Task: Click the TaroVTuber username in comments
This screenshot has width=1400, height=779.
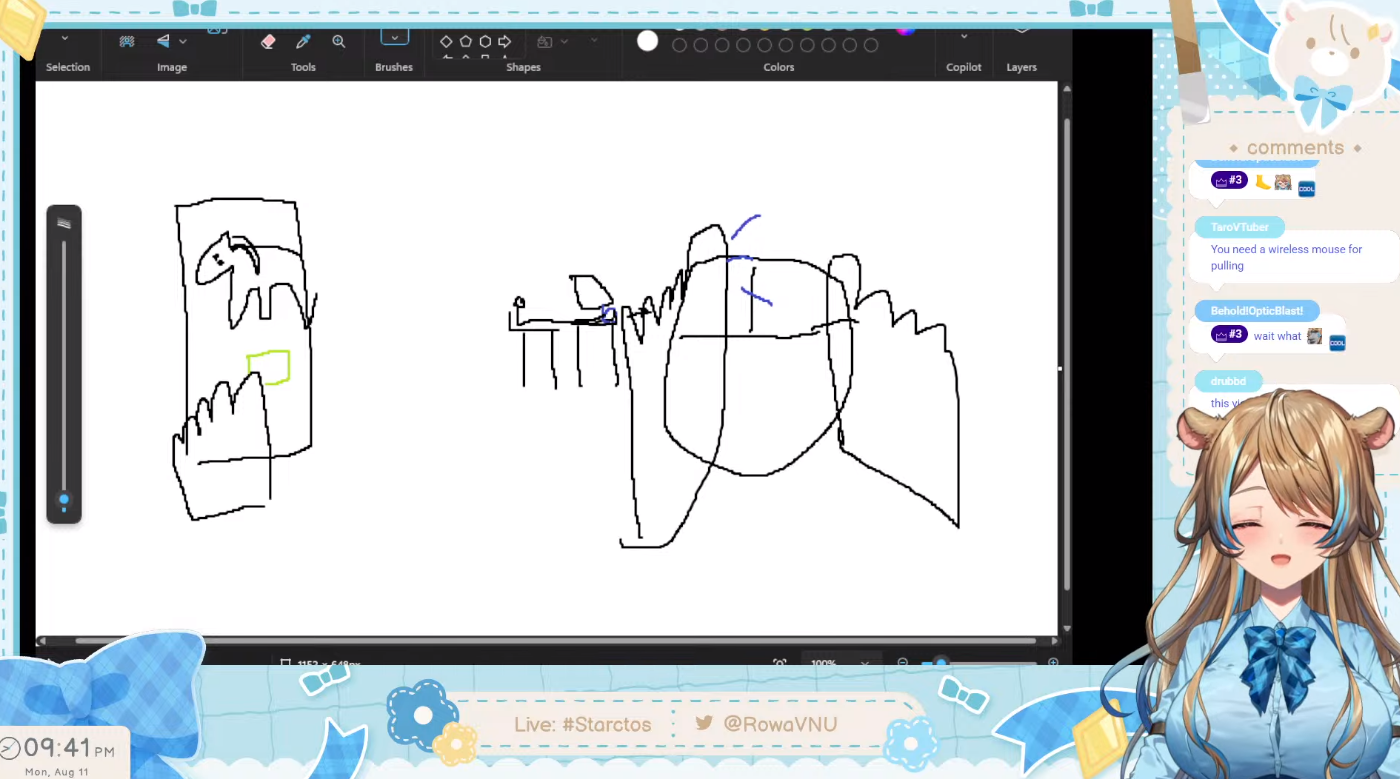Action: (x=1240, y=227)
